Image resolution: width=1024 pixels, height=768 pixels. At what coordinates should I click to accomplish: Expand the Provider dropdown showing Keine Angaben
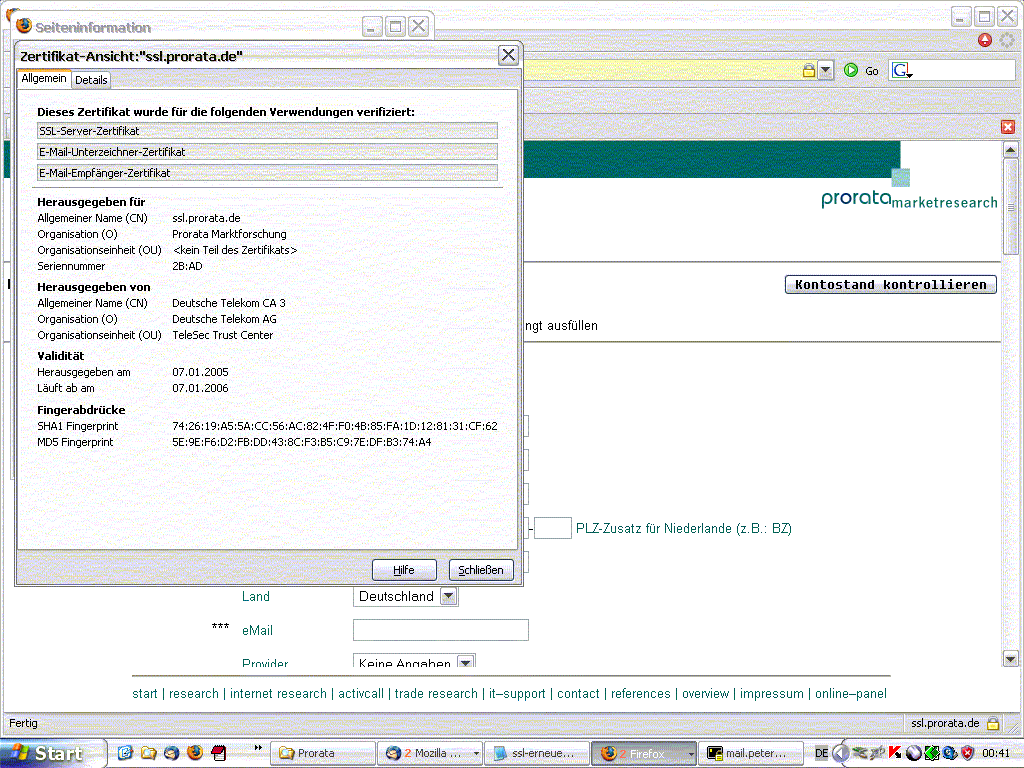click(465, 662)
